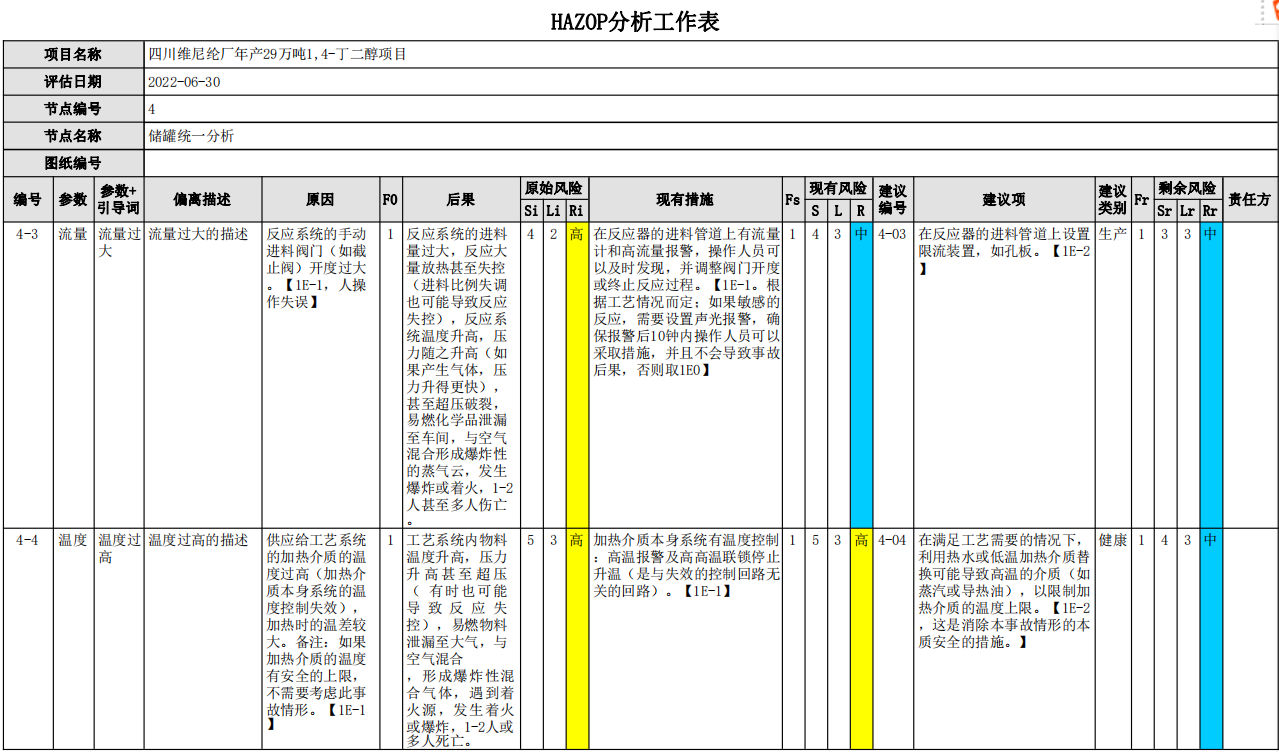Select the 节点编号 label cell
Screen dimensions: 1279x752
tap(73, 109)
